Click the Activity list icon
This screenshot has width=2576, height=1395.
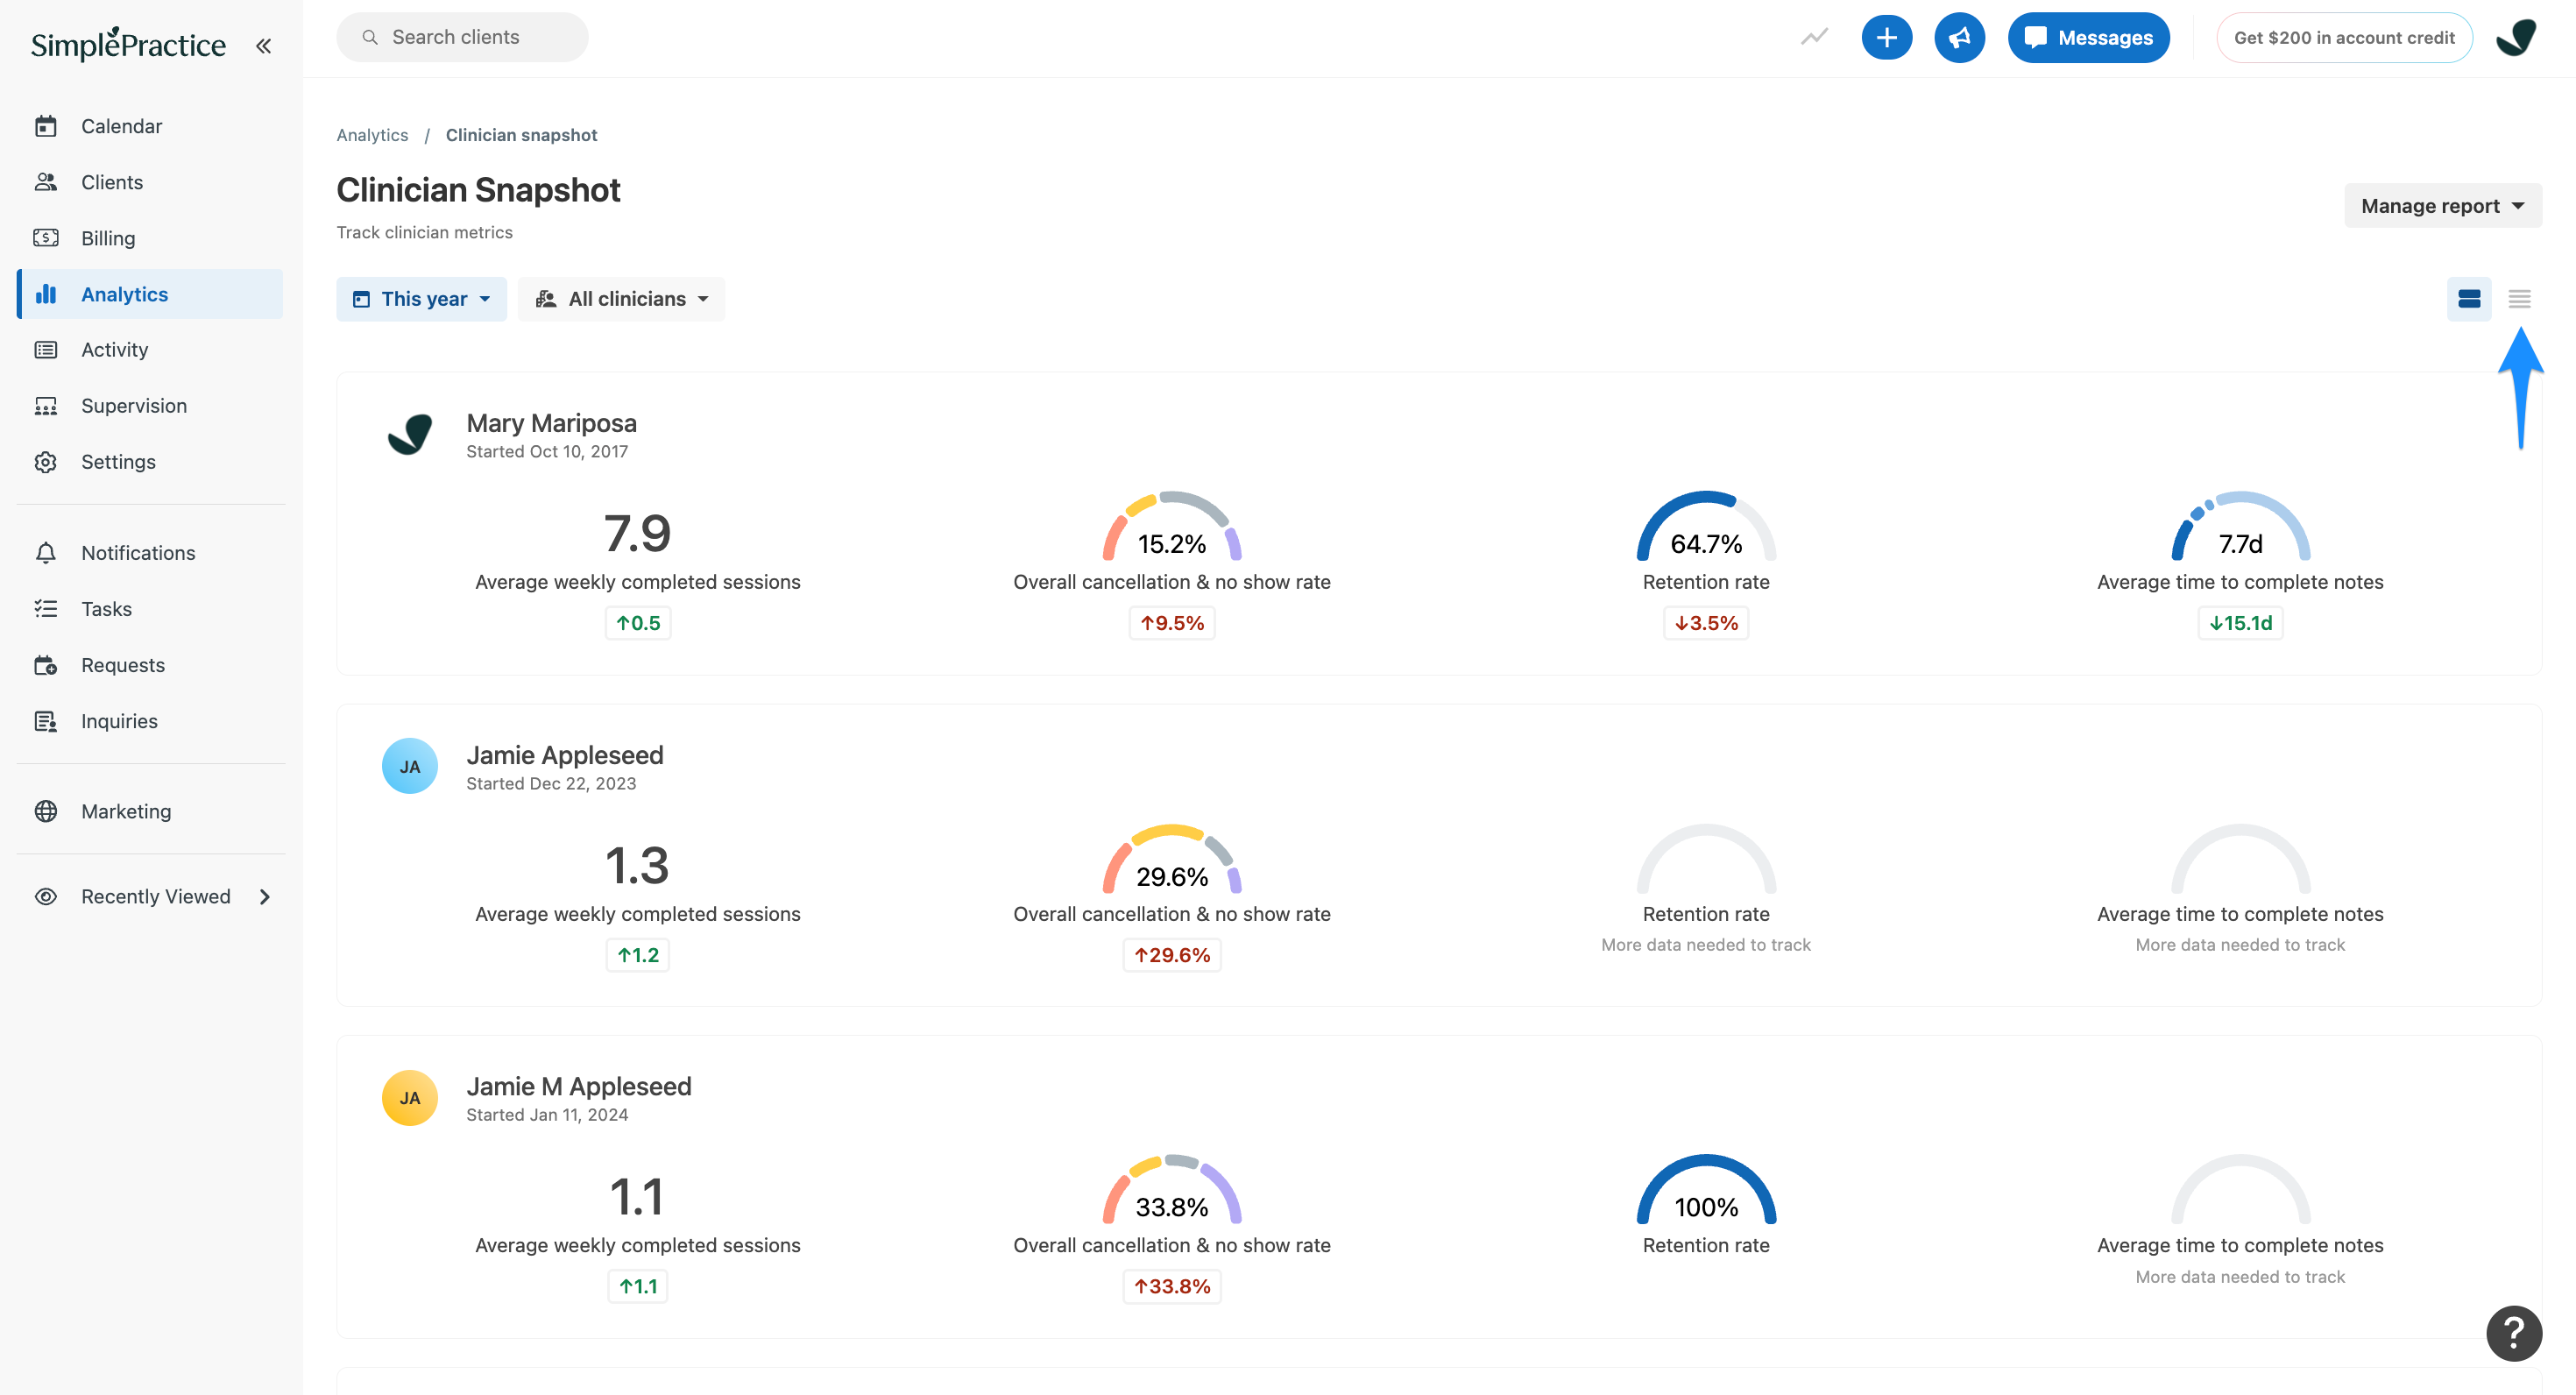click(46, 350)
